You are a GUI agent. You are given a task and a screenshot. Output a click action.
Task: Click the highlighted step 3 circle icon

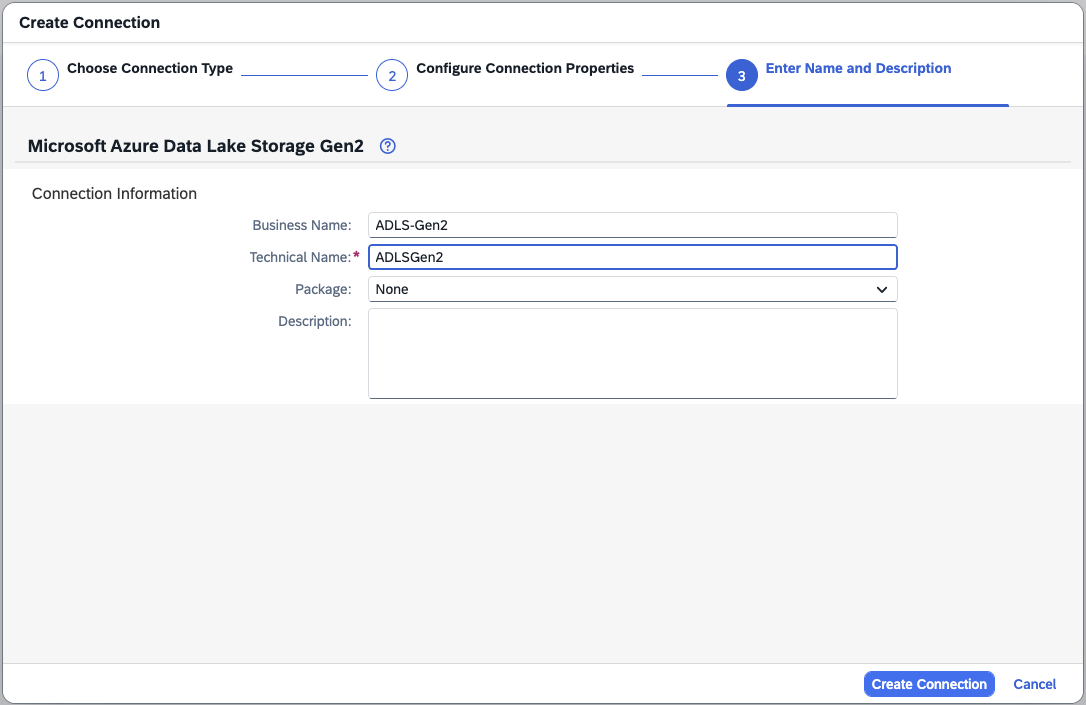(741, 76)
